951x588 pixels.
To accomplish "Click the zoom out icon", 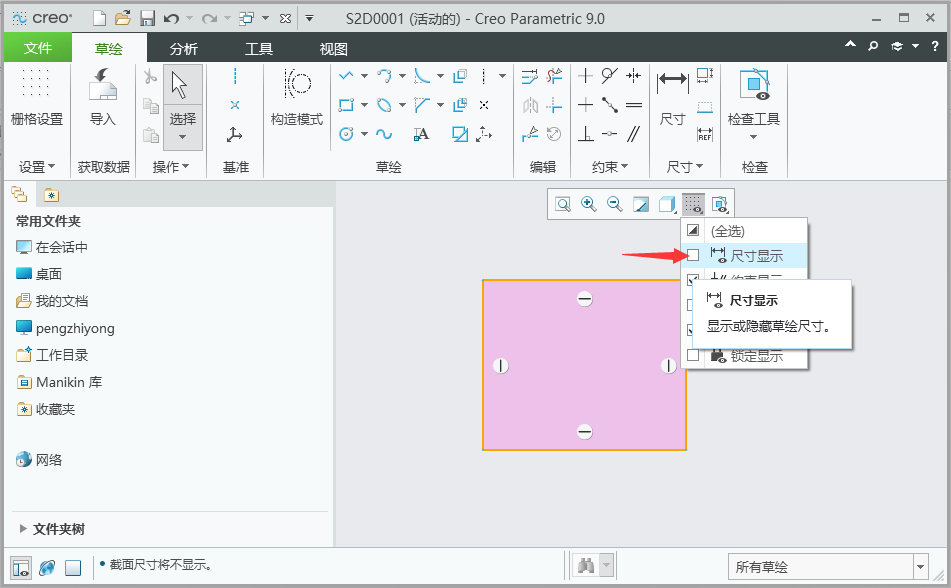I will coord(614,204).
